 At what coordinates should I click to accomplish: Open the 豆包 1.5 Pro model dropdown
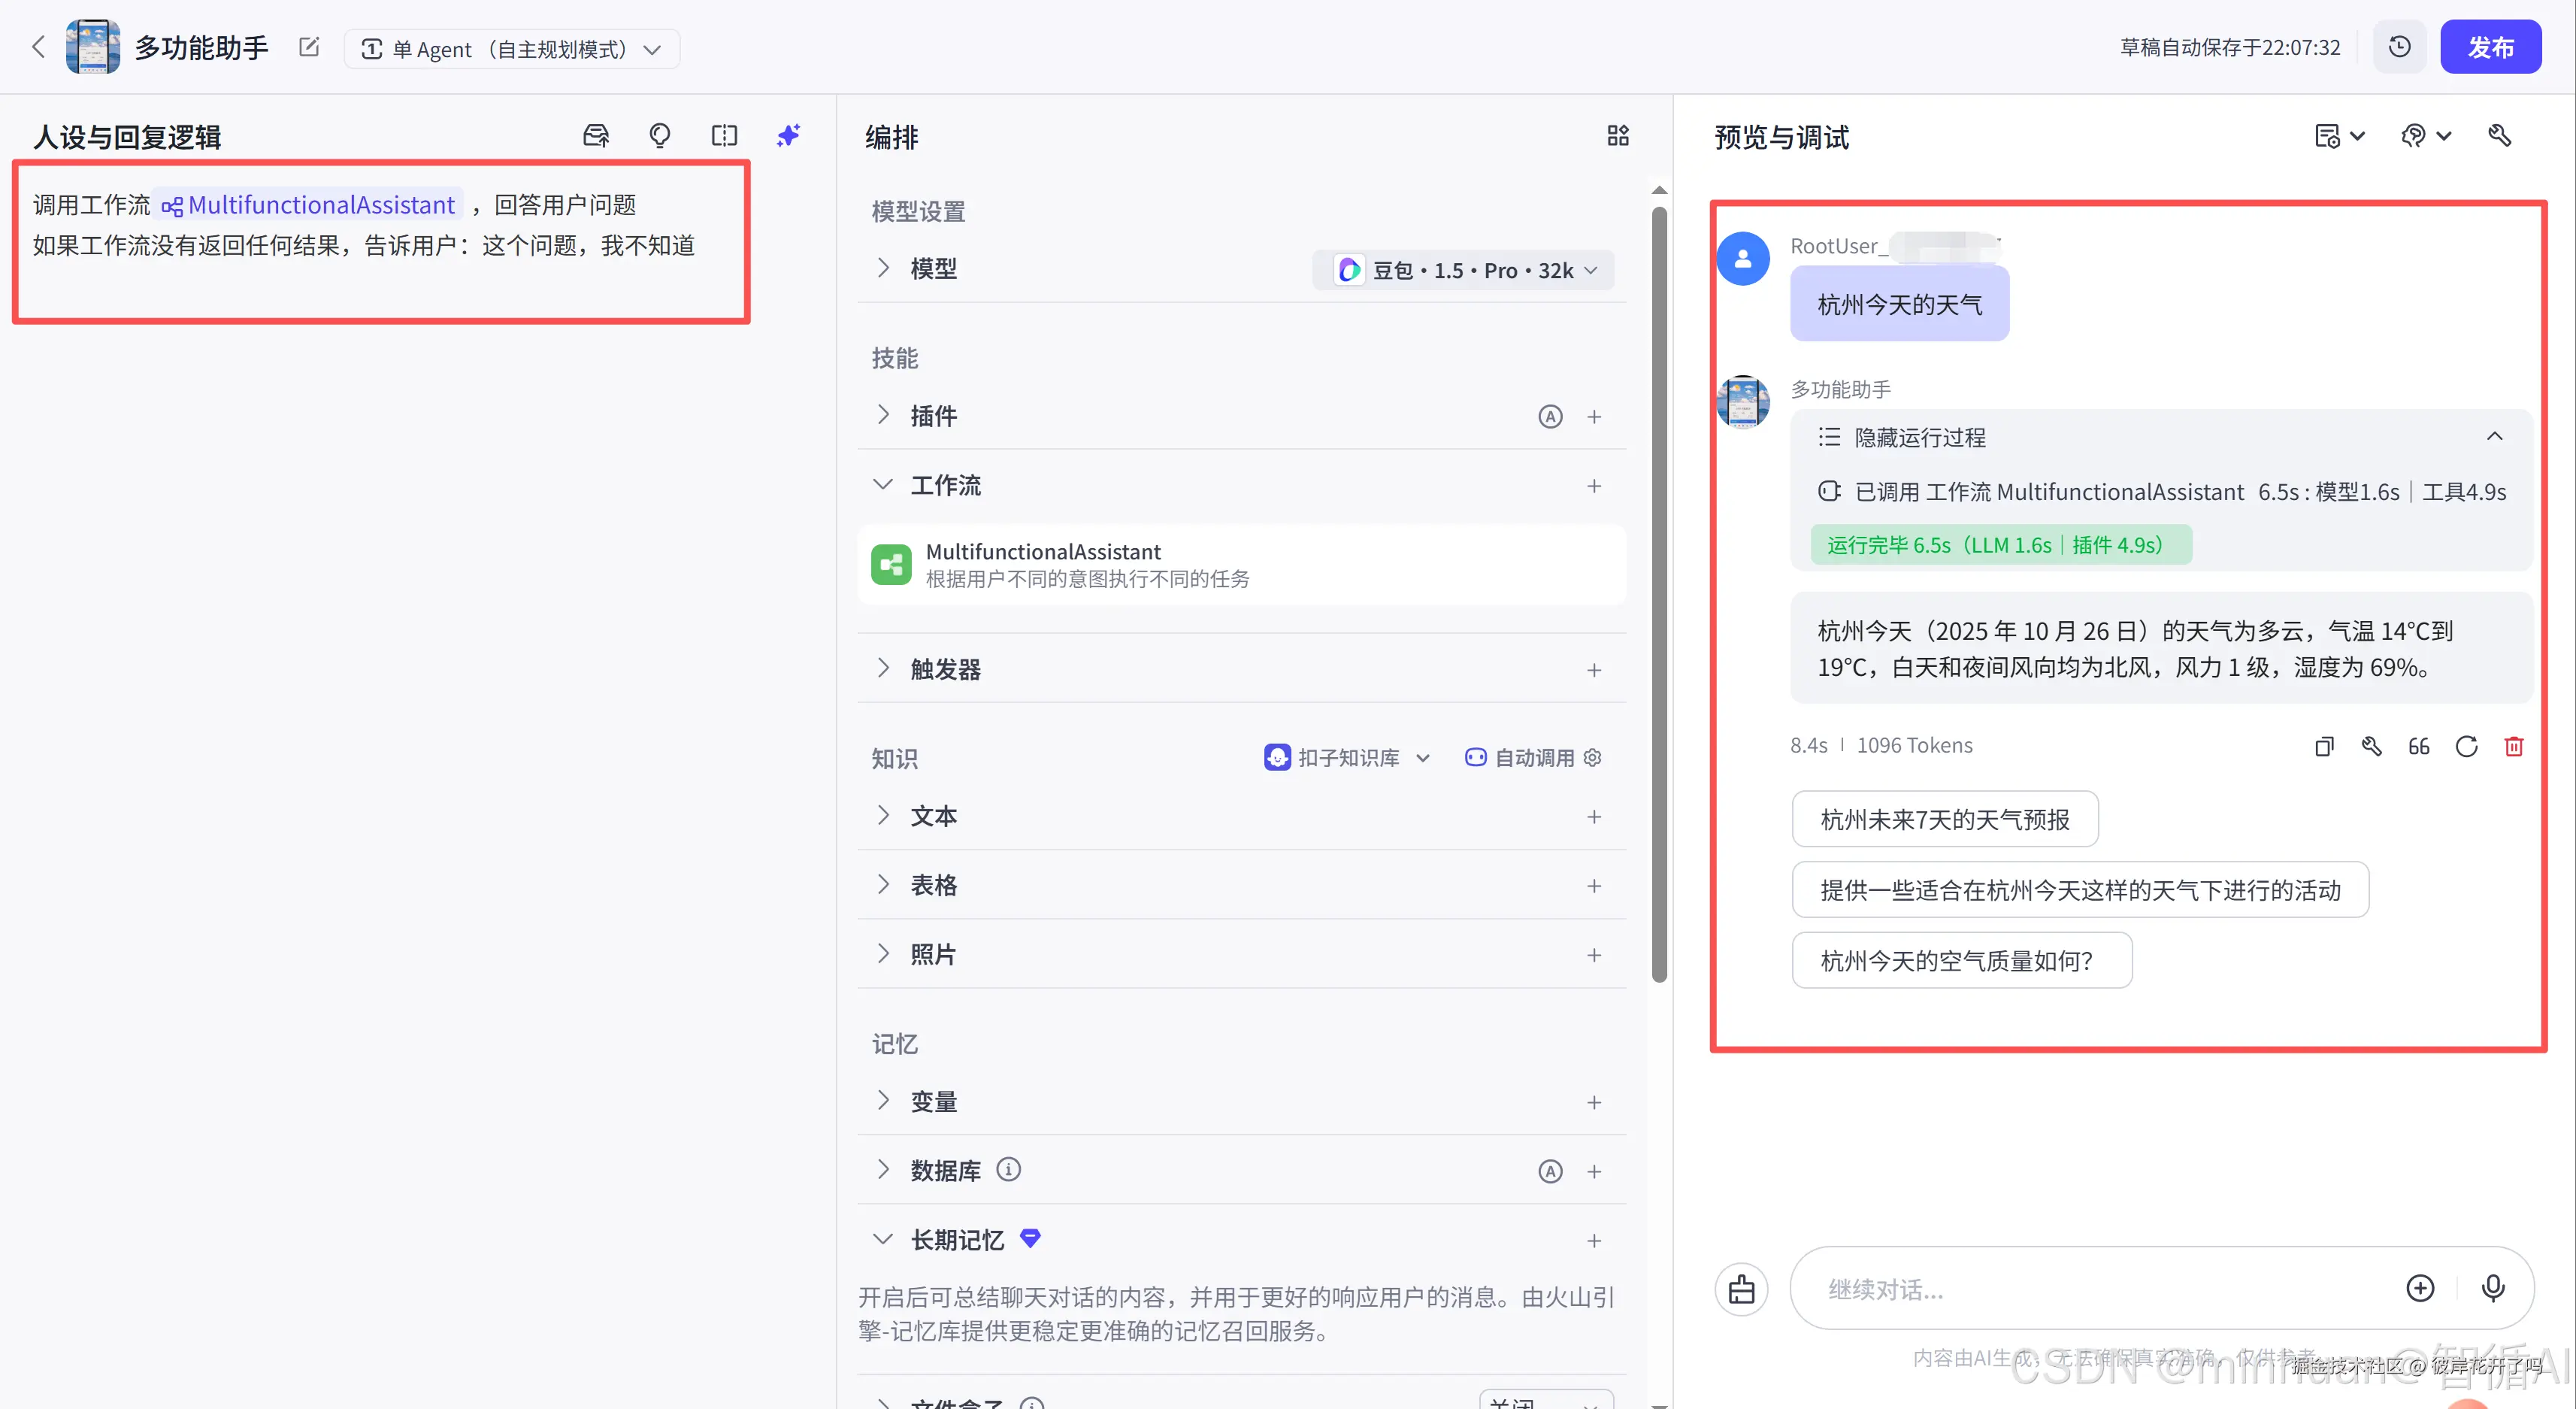pos(1463,270)
